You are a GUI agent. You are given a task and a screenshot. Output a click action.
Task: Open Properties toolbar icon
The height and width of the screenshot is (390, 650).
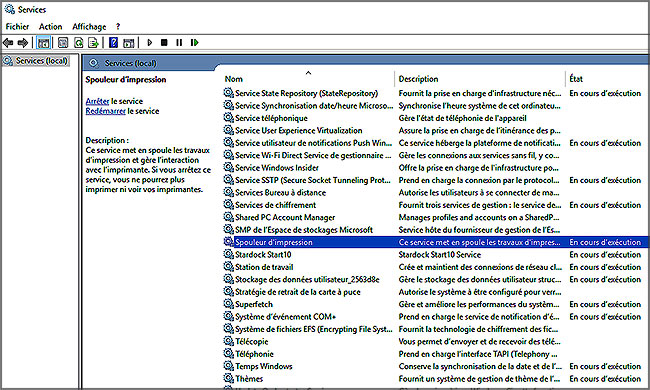[x=63, y=42]
